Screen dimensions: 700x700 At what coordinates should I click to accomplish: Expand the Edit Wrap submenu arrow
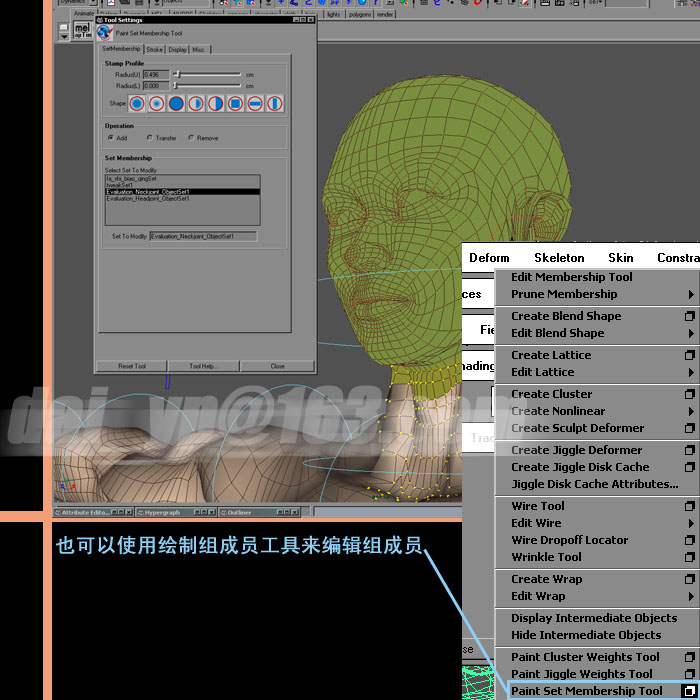click(x=691, y=596)
